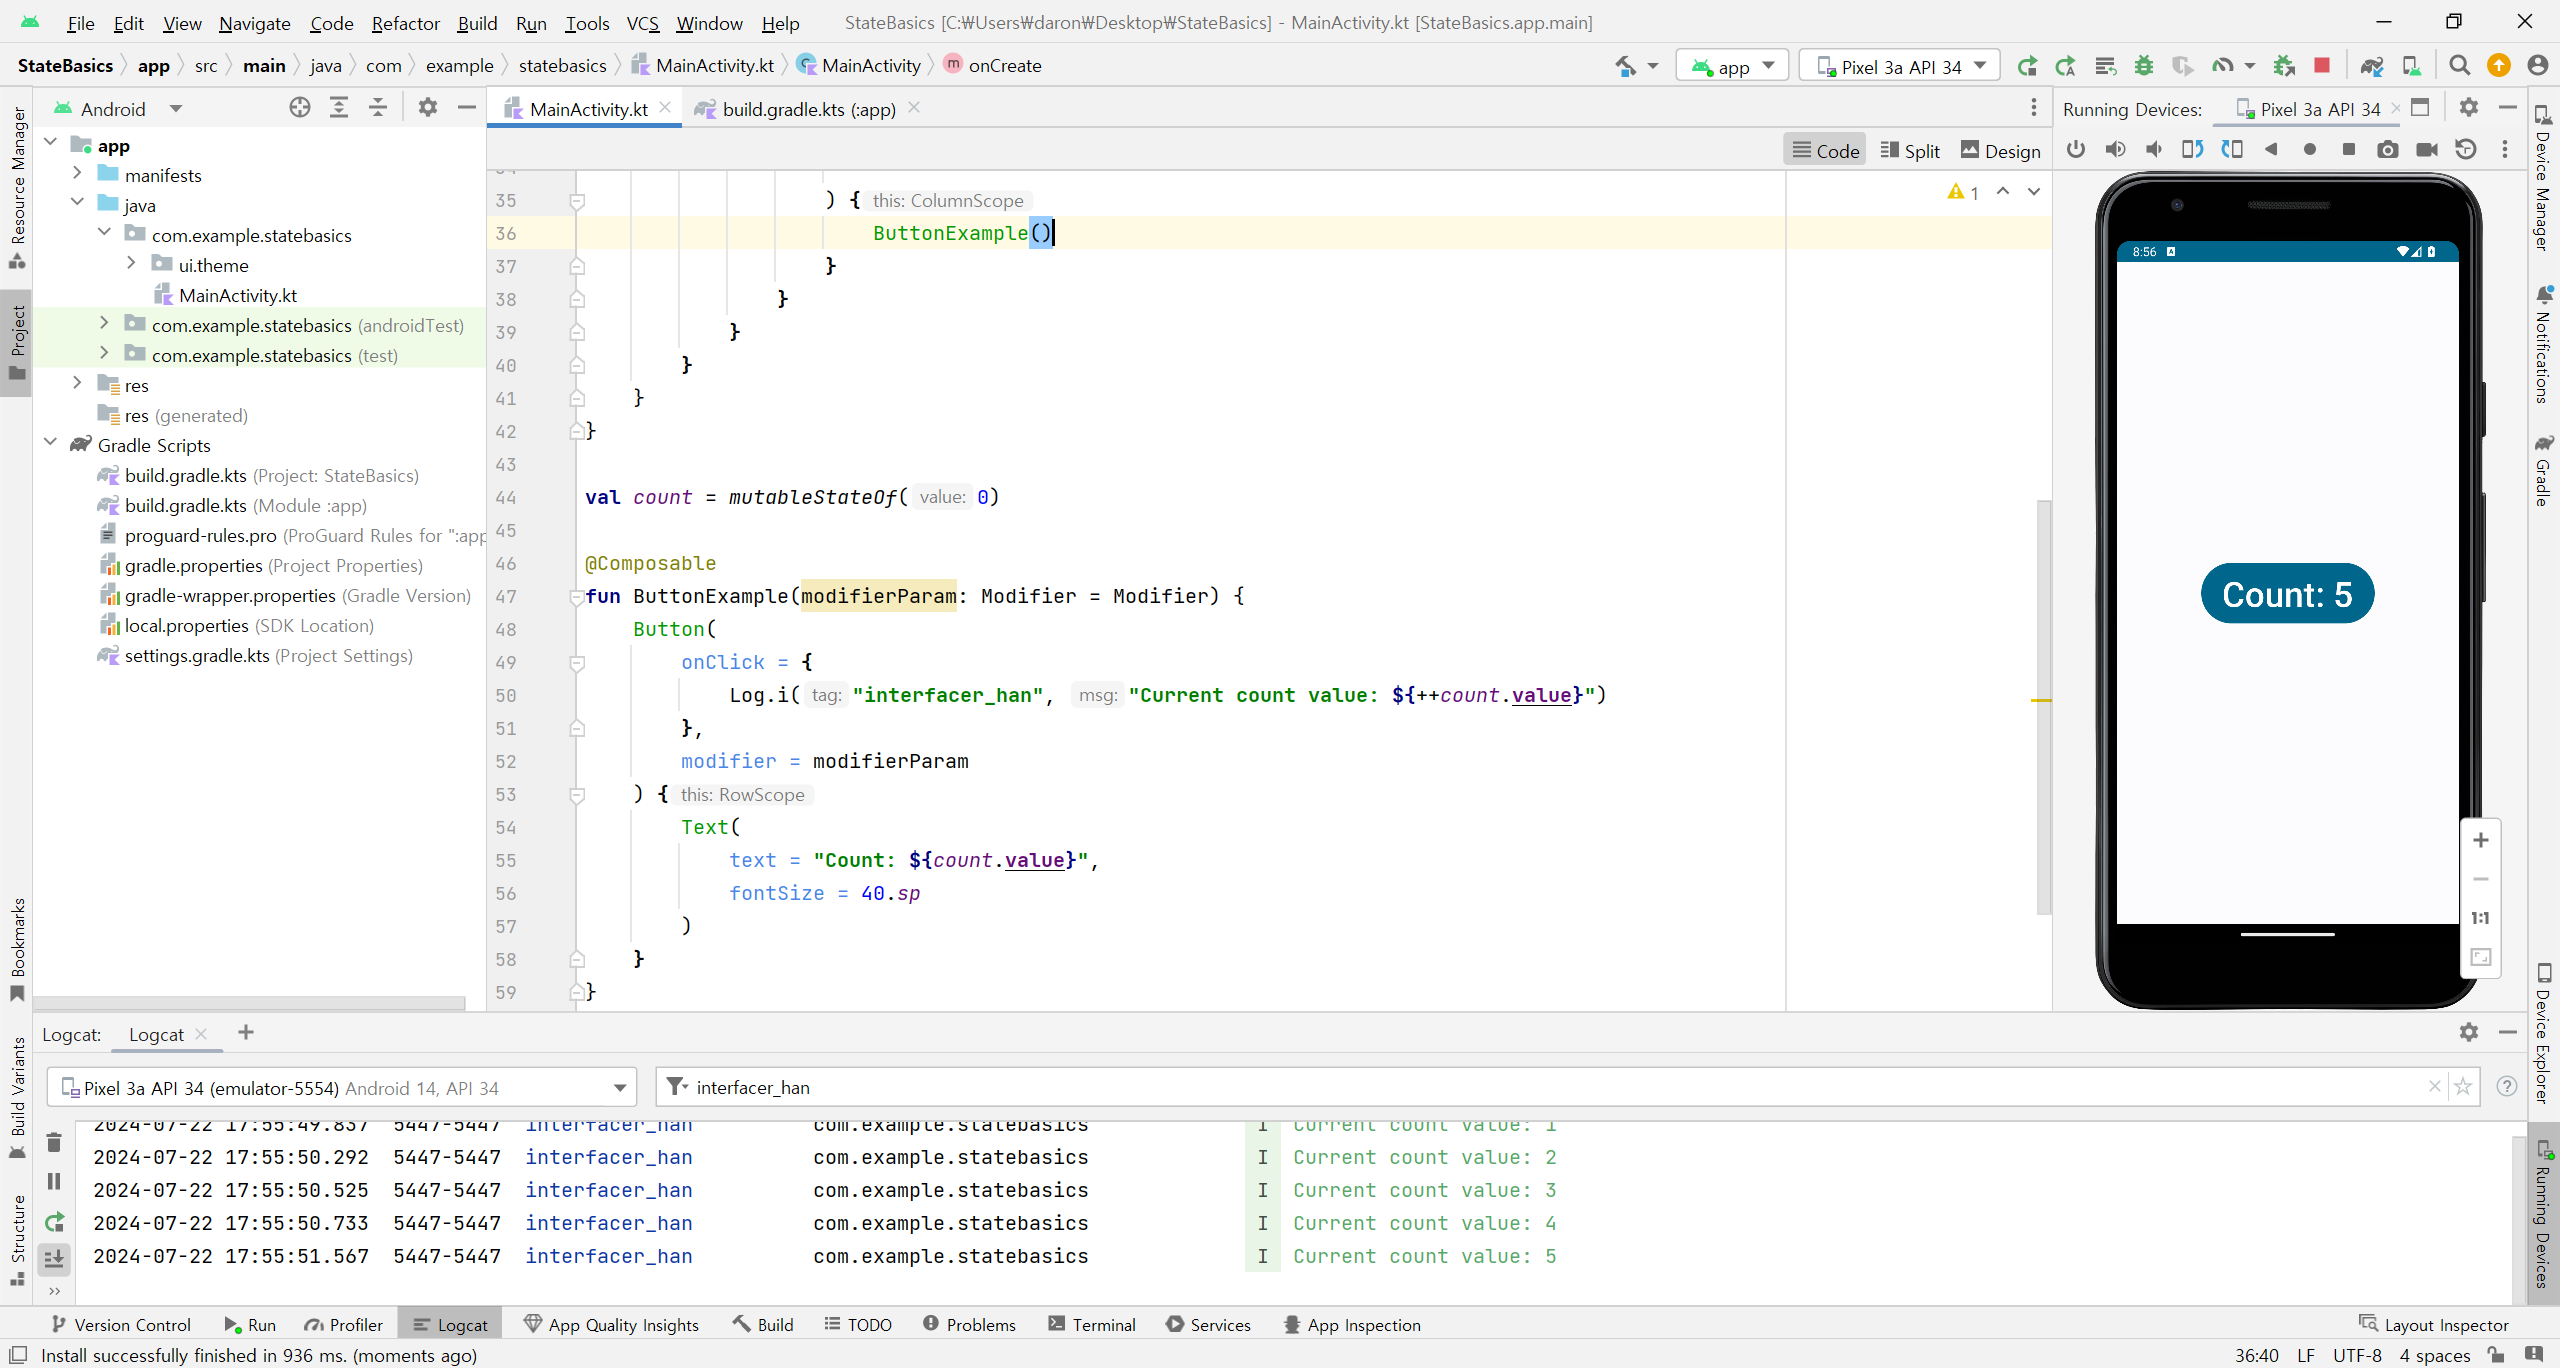This screenshot has width=2560, height=1368.
Task: Open the Pixel 3a API 34 device dropdown
Action: tap(1899, 67)
